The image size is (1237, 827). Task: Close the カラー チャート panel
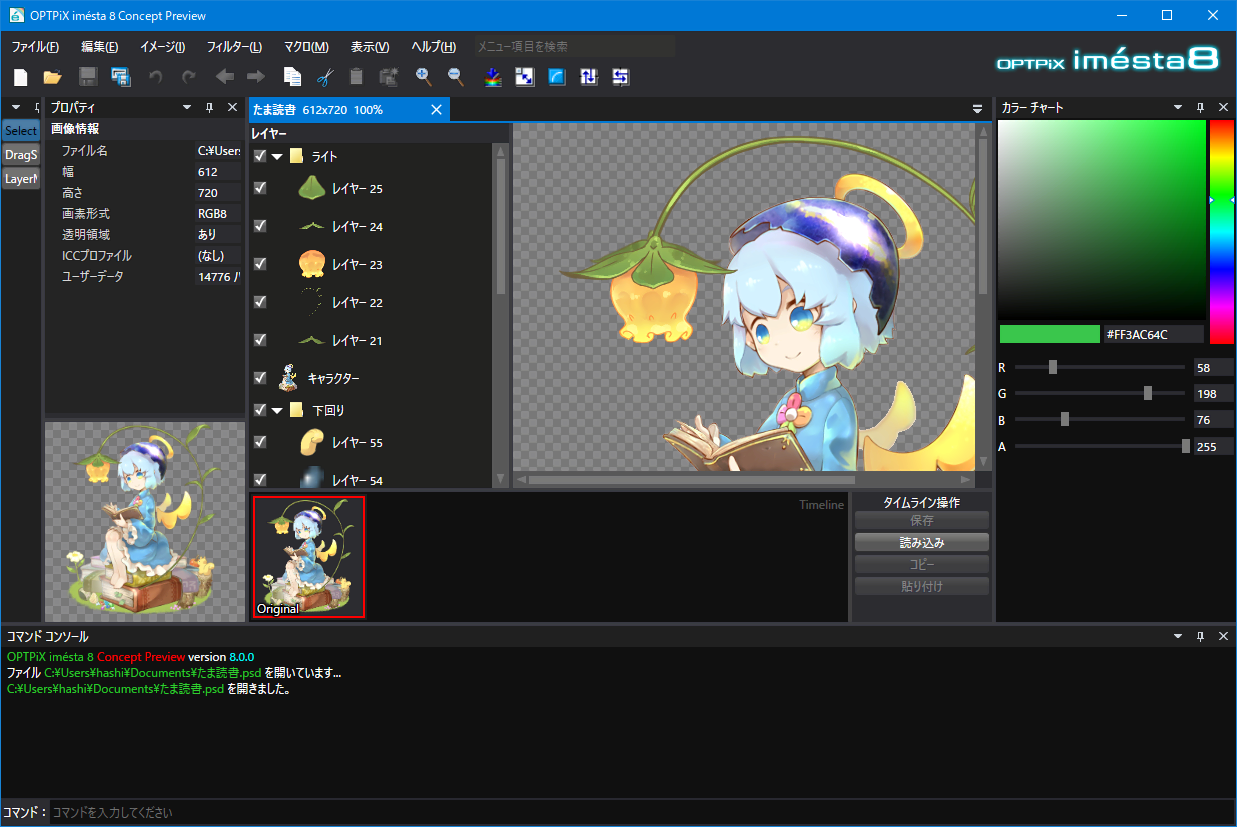coord(1223,107)
